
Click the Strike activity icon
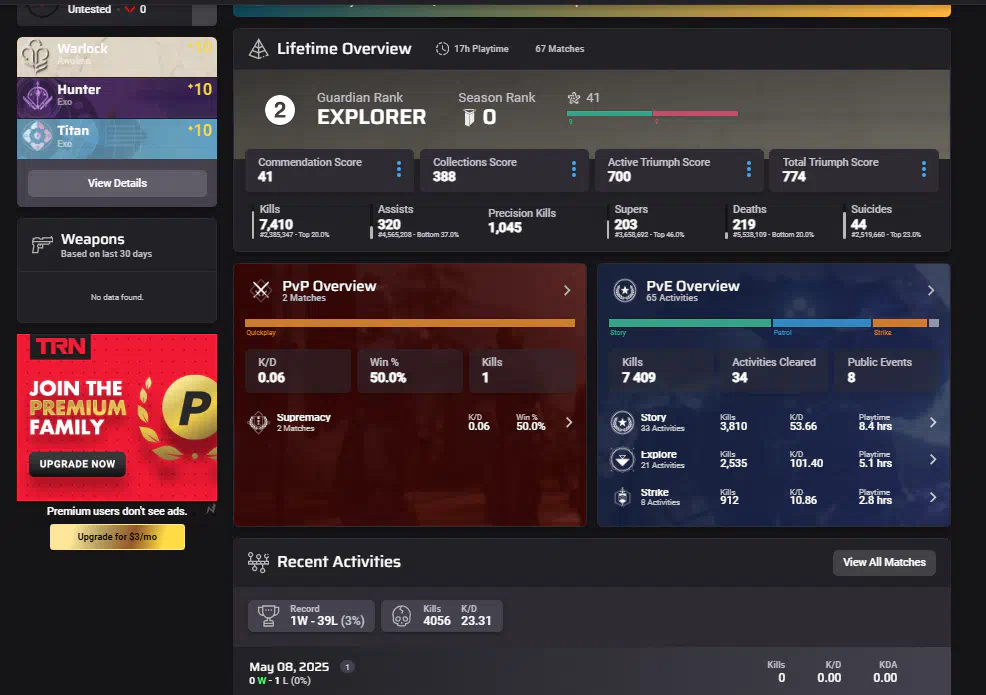click(622, 497)
